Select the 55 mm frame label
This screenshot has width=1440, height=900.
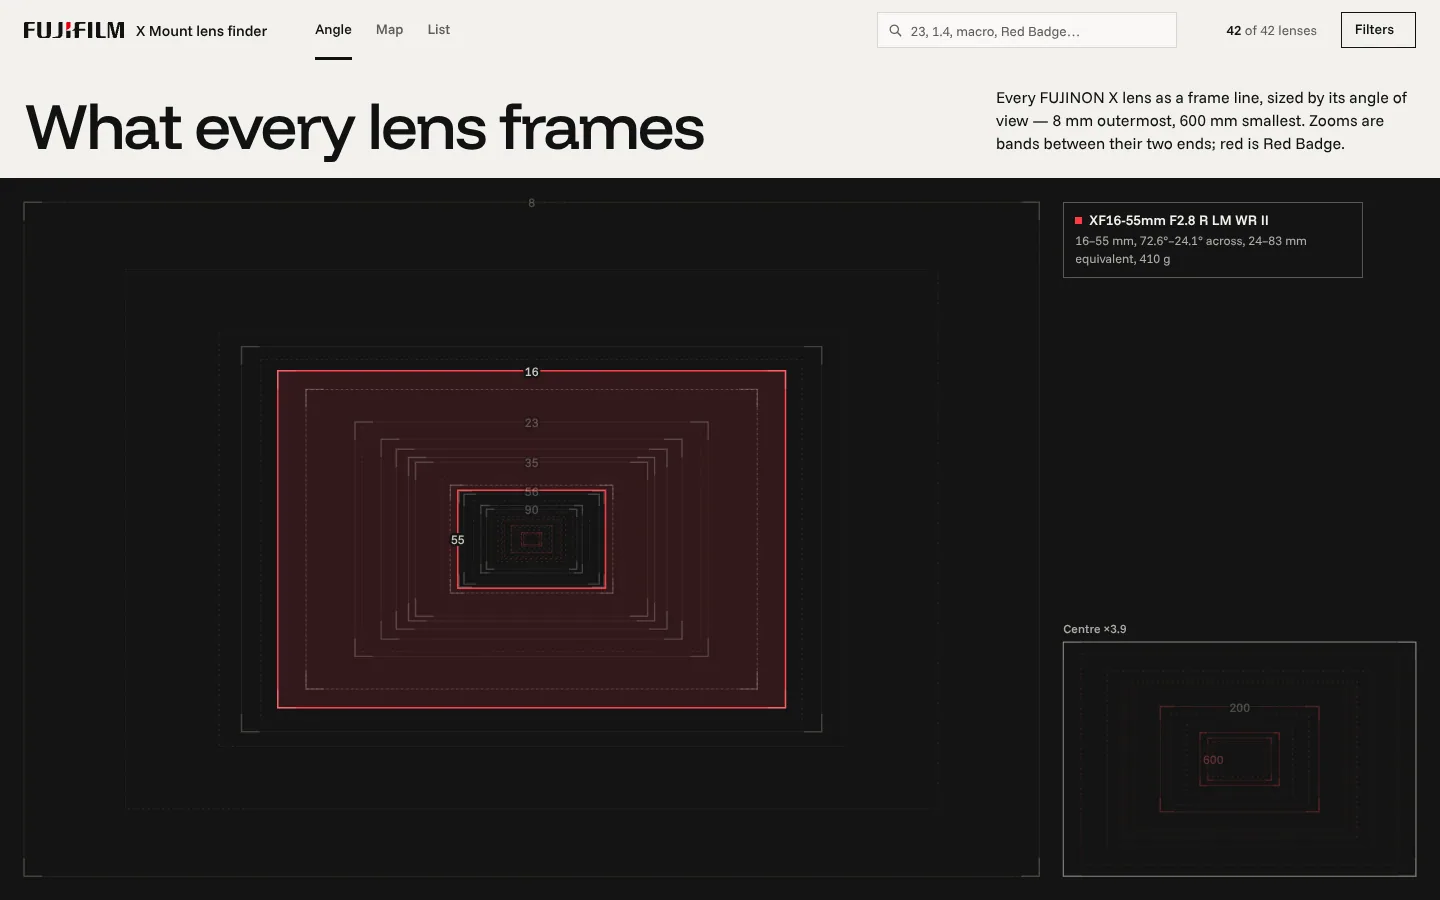tap(458, 540)
